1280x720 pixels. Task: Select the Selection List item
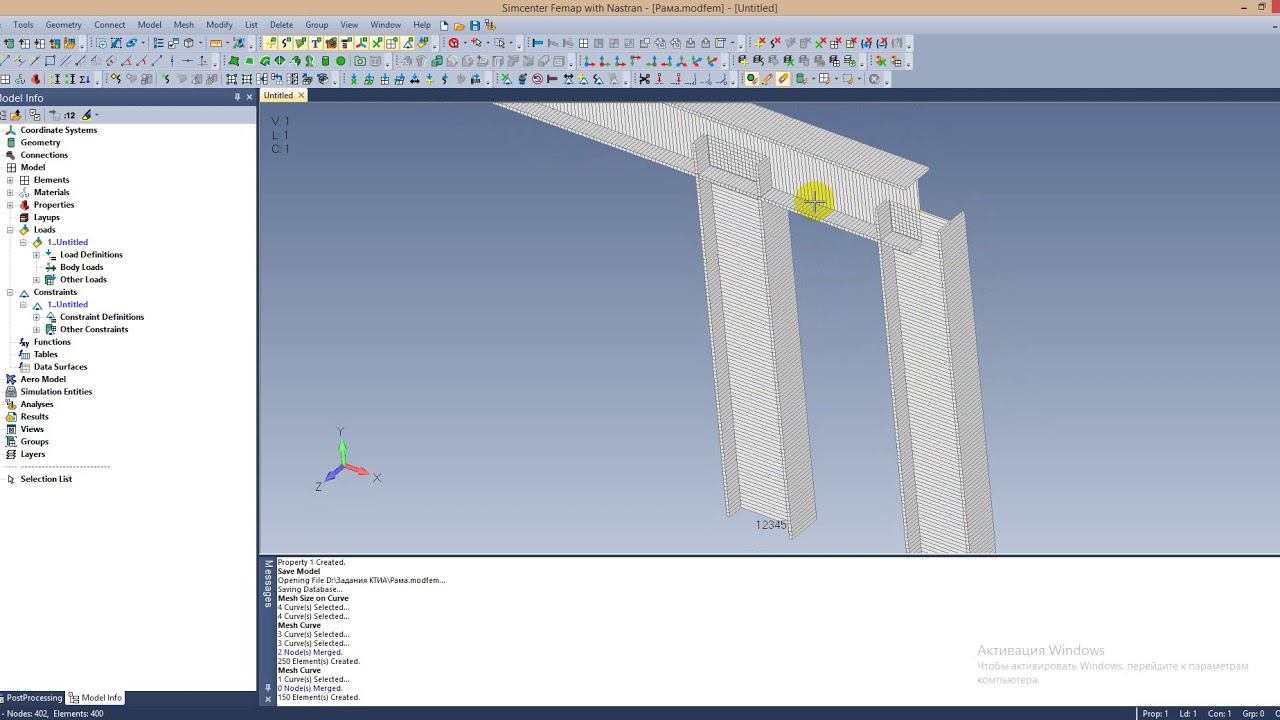coord(46,479)
